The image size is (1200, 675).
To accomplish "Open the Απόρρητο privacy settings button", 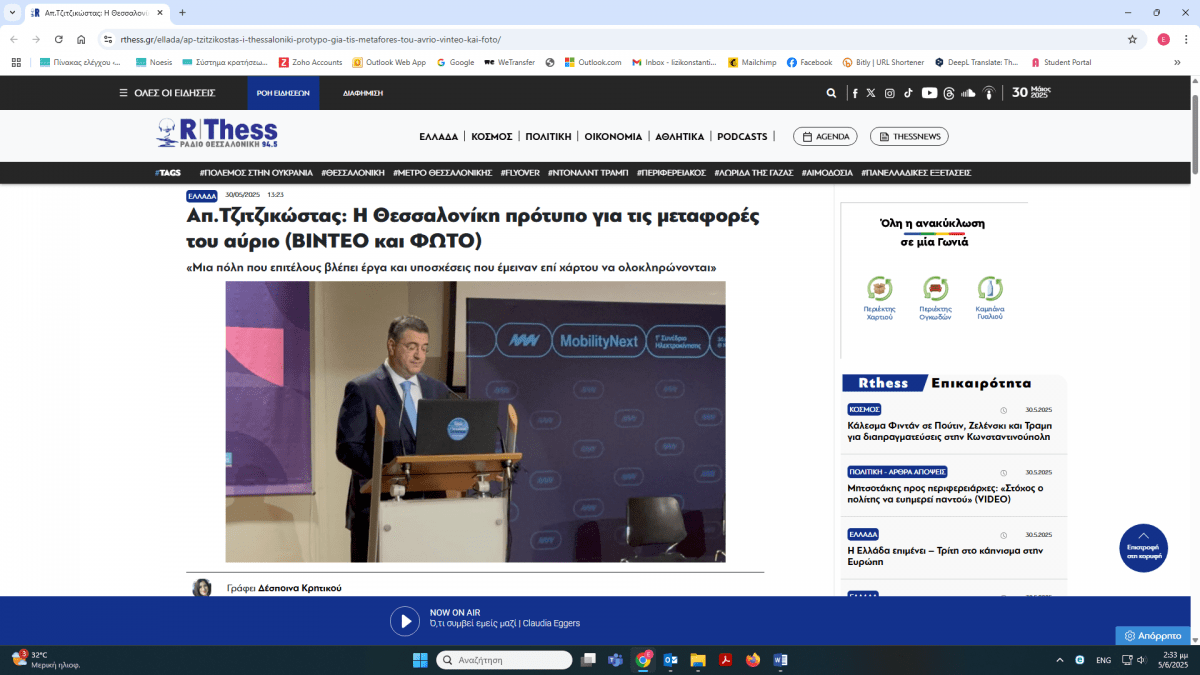I will (1153, 636).
